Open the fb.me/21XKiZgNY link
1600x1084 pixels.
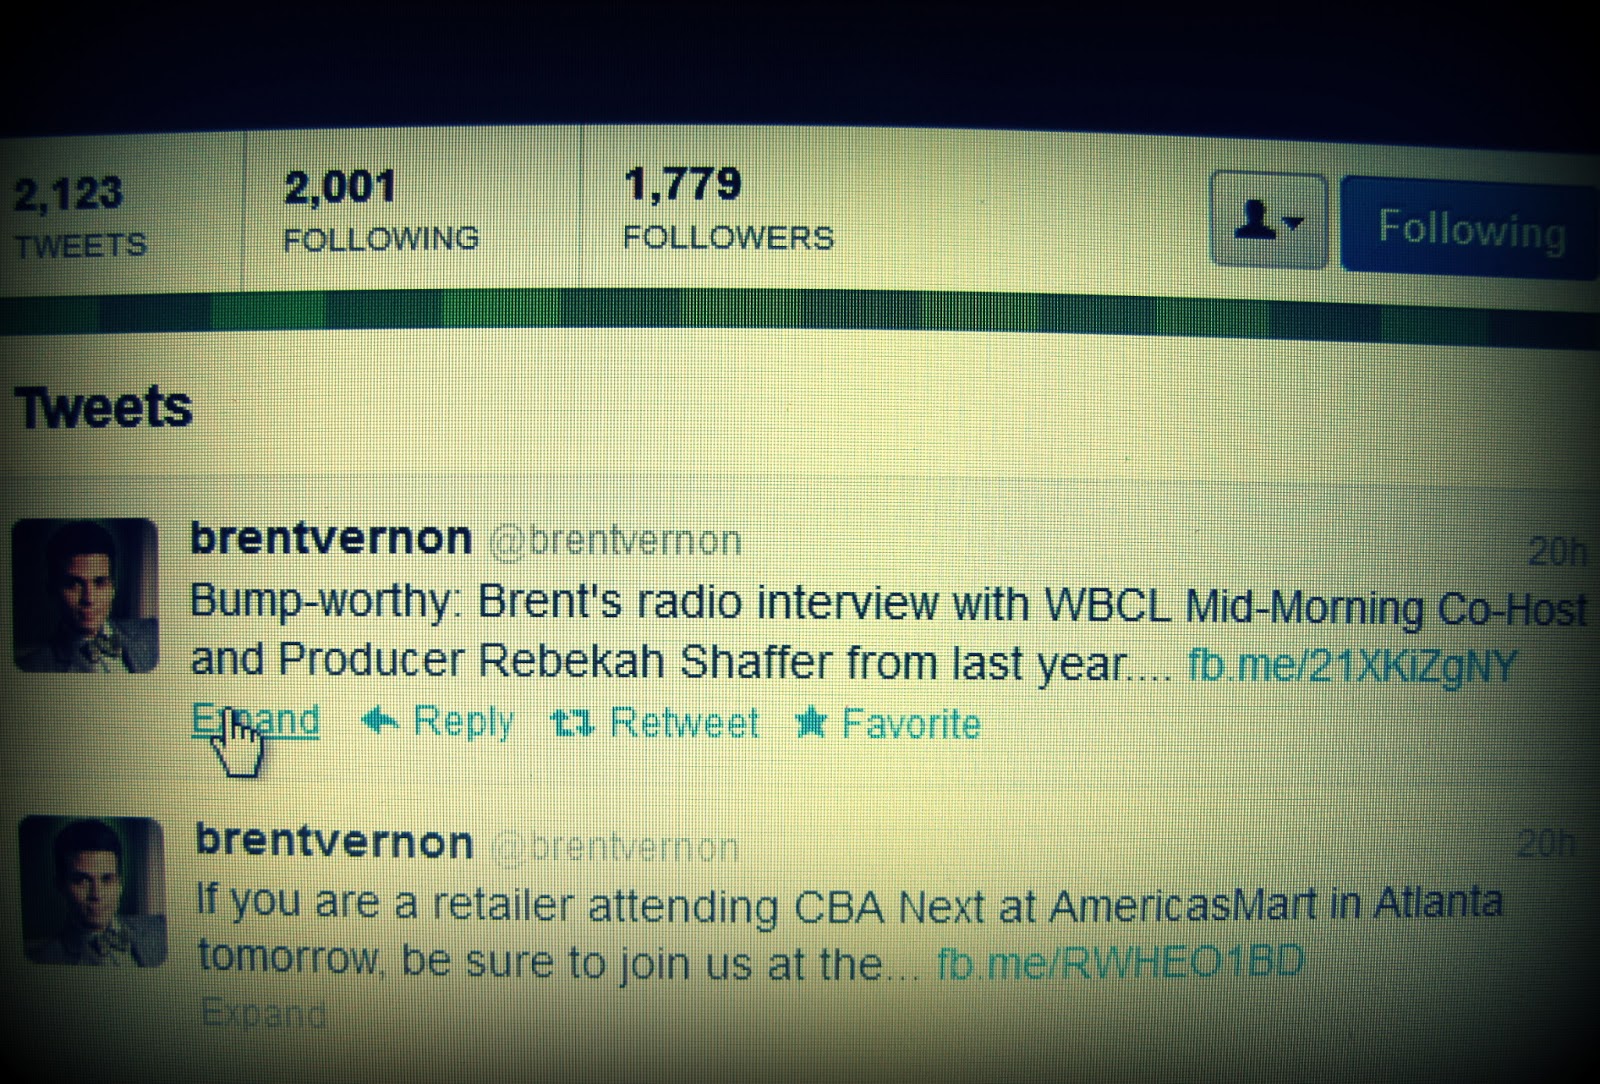pyautogui.click(x=1352, y=667)
